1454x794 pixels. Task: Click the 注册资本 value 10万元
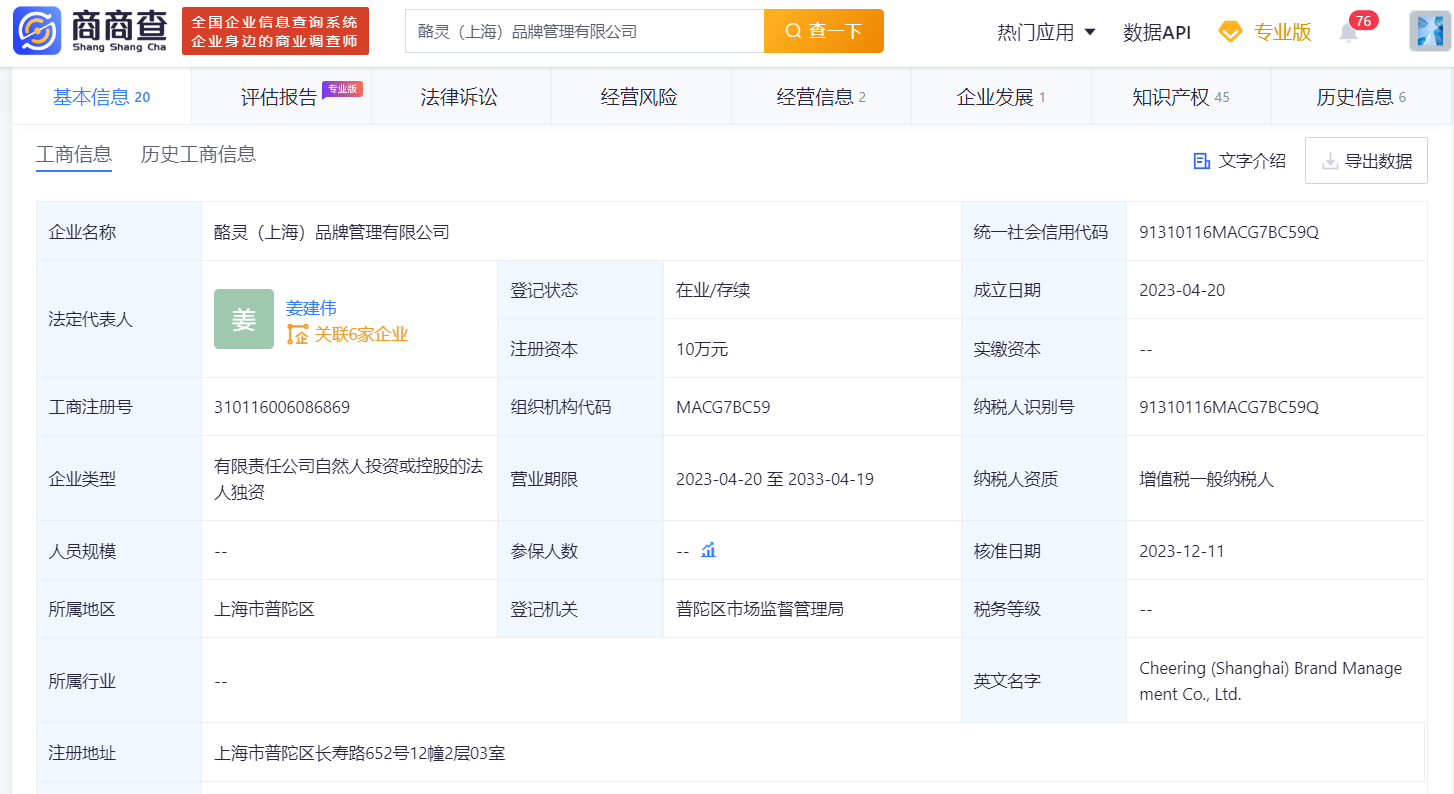(702, 349)
